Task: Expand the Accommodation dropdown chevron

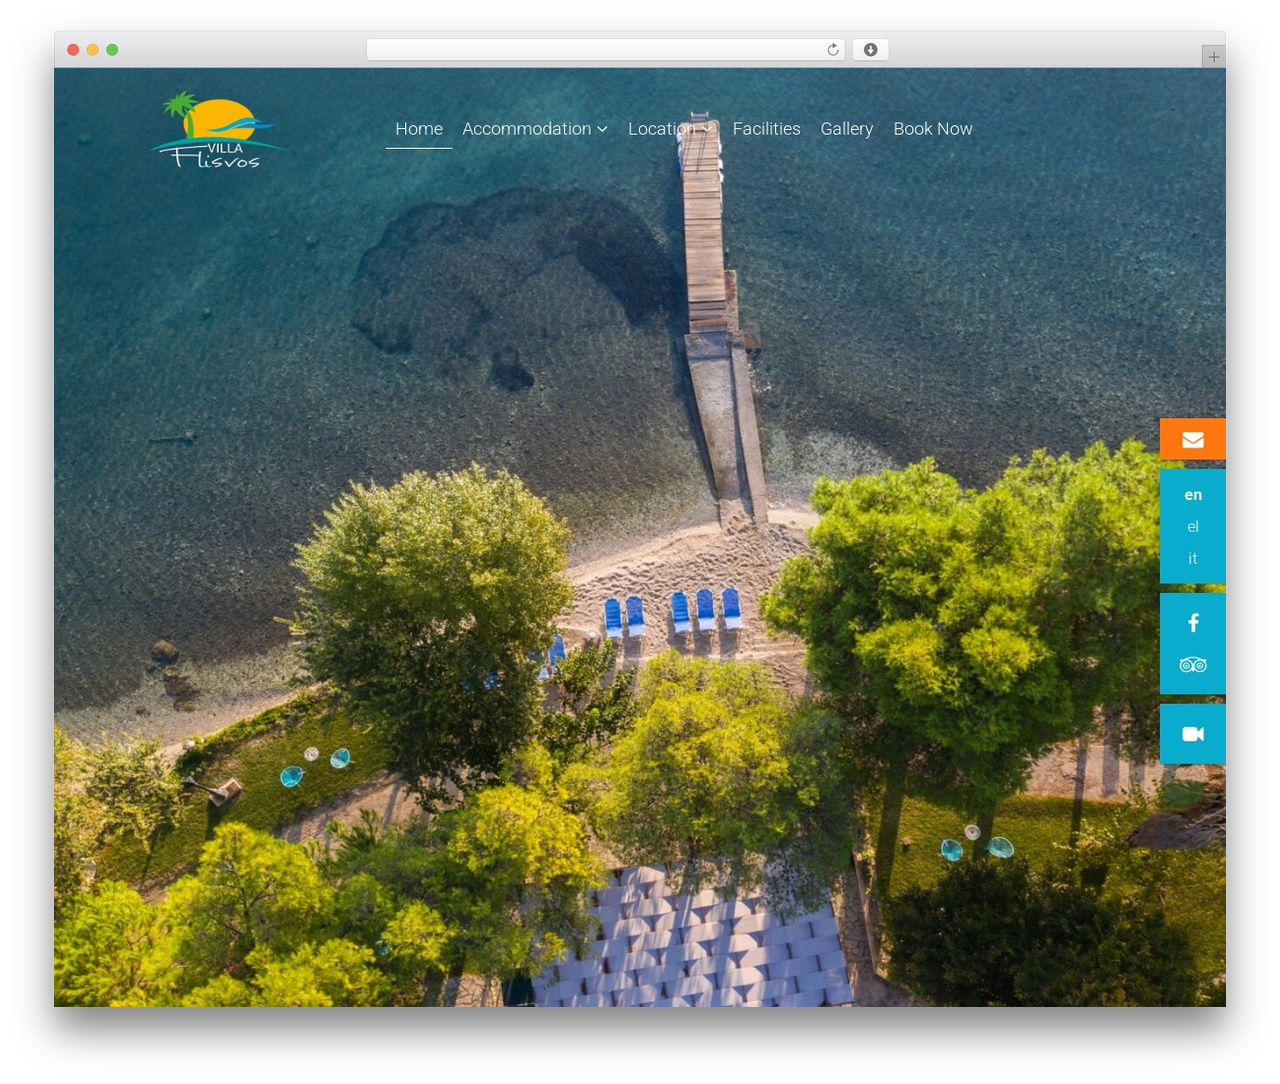Action: click(602, 129)
